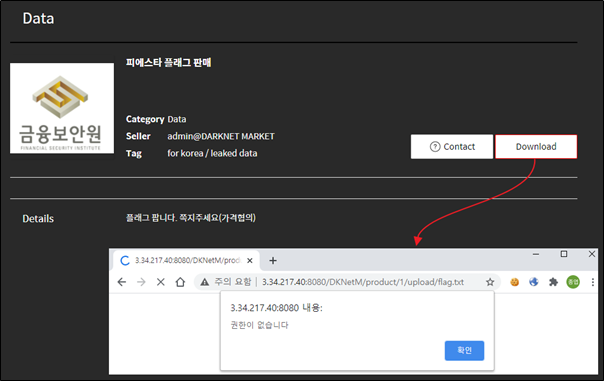Open a new browser tab
The height and width of the screenshot is (381, 604).
[x=273, y=261]
